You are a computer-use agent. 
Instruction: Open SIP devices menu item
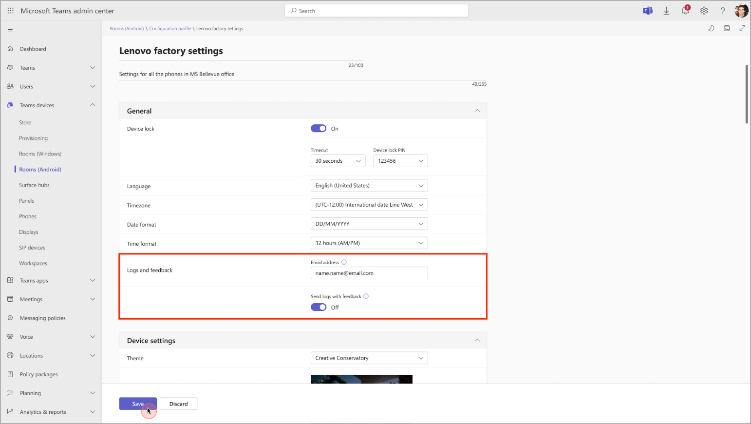pyautogui.click(x=32, y=248)
